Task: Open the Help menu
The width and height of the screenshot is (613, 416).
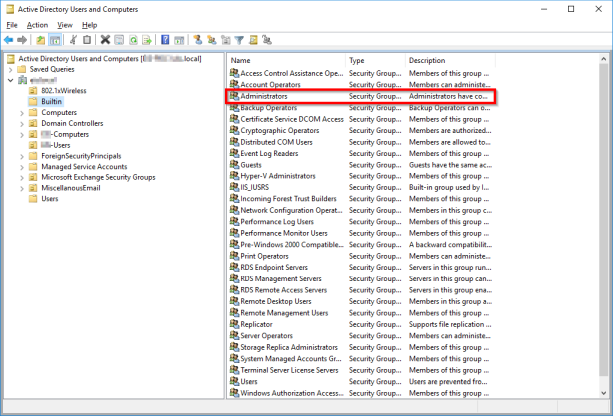Action: pos(89,25)
